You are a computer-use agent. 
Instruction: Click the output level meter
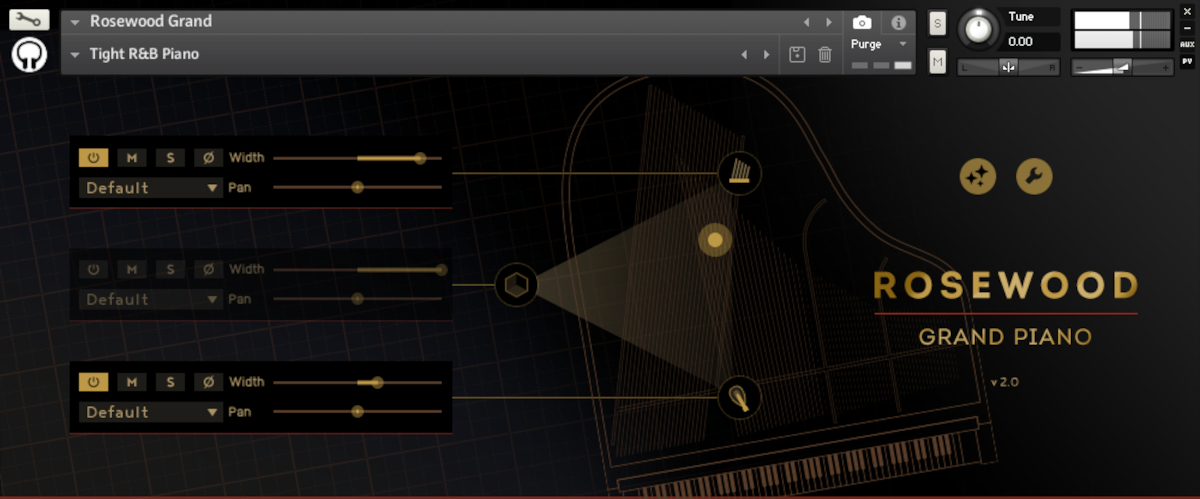point(1122,30)
